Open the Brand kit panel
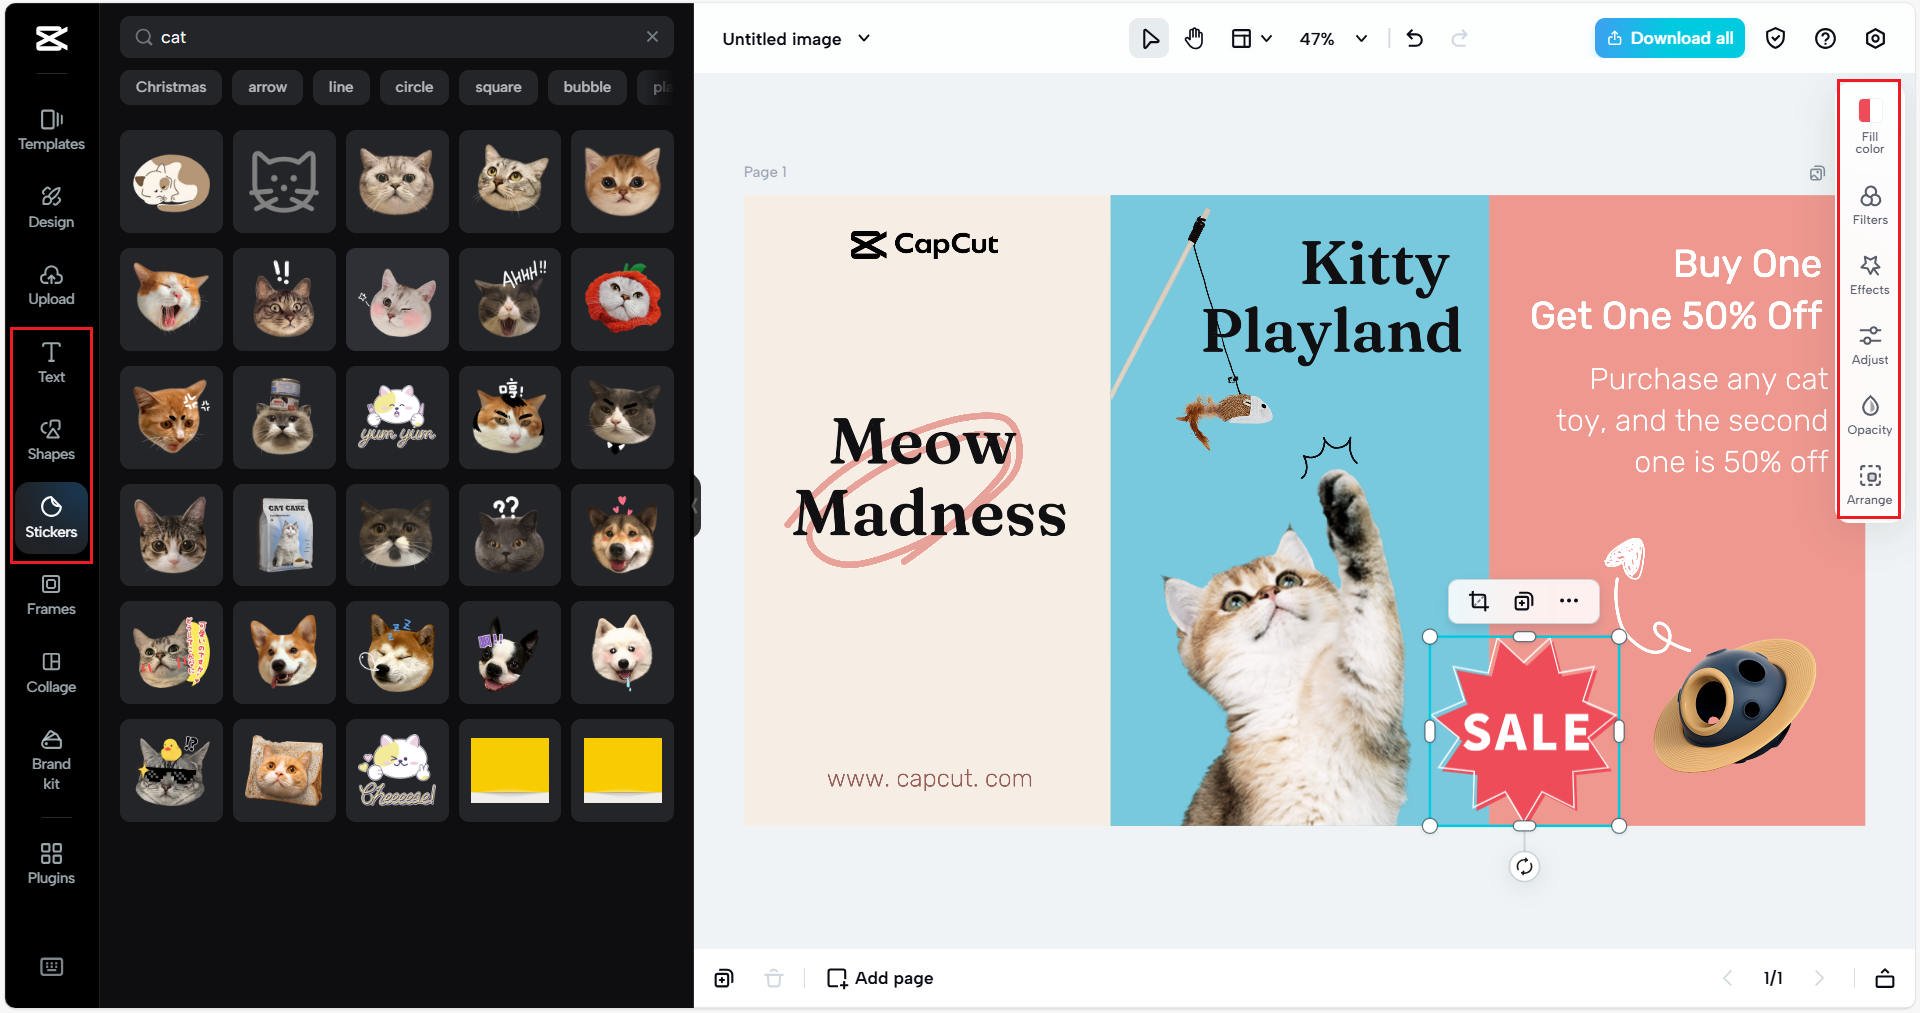Image resolution: width=1920 pixels, height=1013 pixels. (x=50, y=760)
